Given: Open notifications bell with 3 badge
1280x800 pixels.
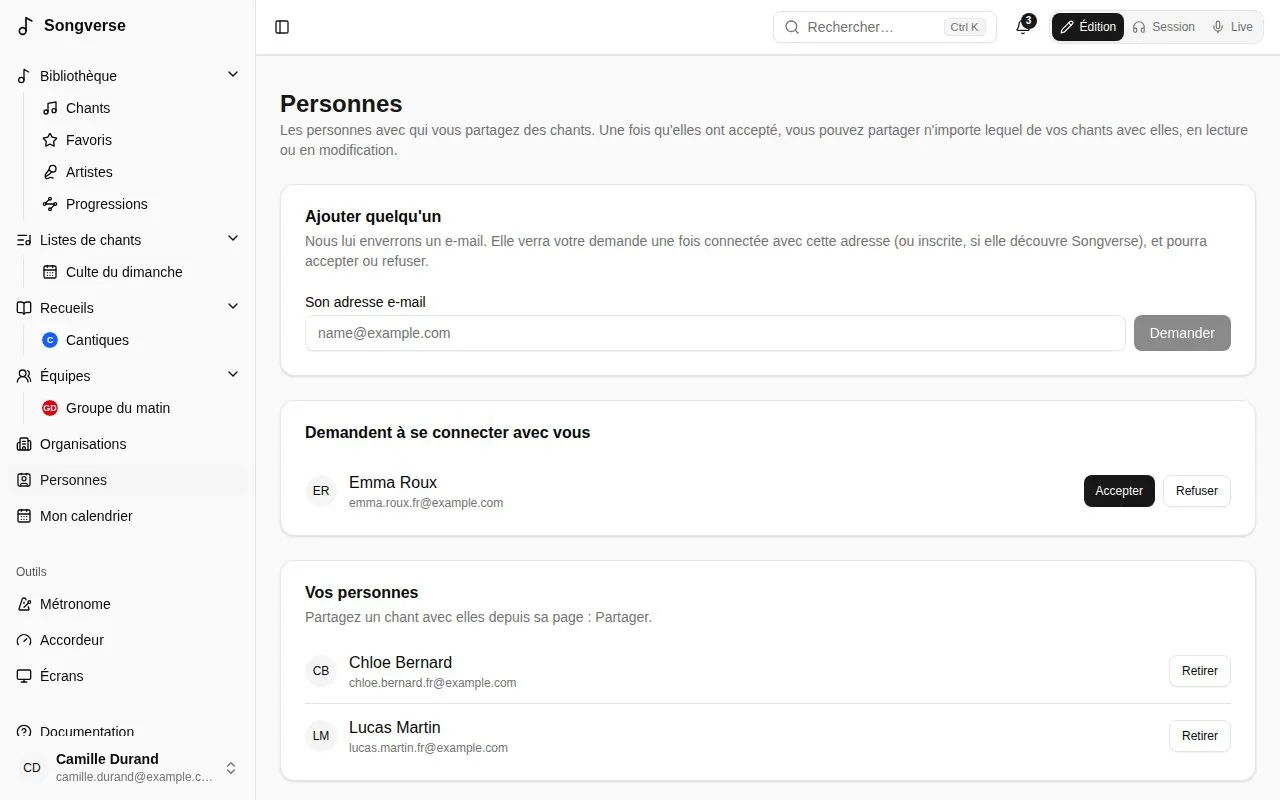Looking at the screenshot, I should [x=1023, y=27].
